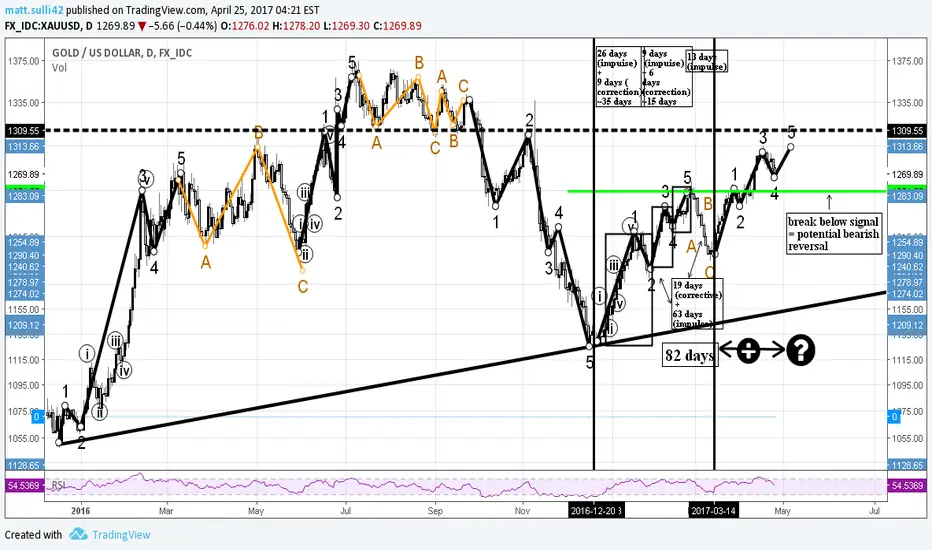Click the blue 1313.66 price label on left axis
The image size is (932, 550).
pyautogui.click(x=24, y=146)
